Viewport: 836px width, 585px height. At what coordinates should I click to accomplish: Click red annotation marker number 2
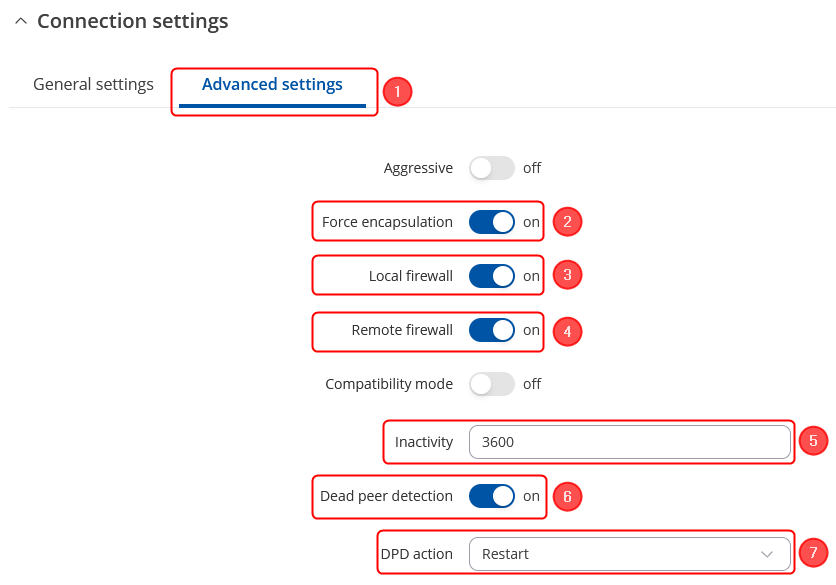pos(567,222)
